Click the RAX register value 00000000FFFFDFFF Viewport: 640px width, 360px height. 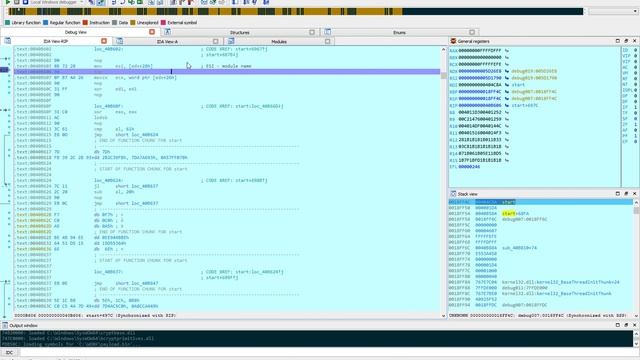pyautogui.click(x=480, y=51)
